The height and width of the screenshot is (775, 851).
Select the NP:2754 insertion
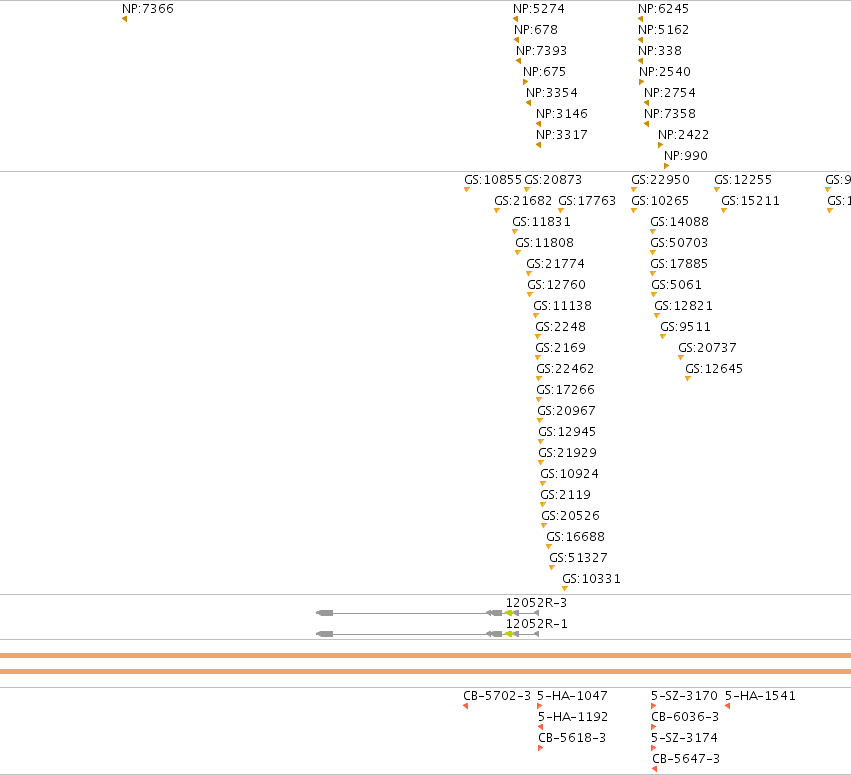pos(670,93)
